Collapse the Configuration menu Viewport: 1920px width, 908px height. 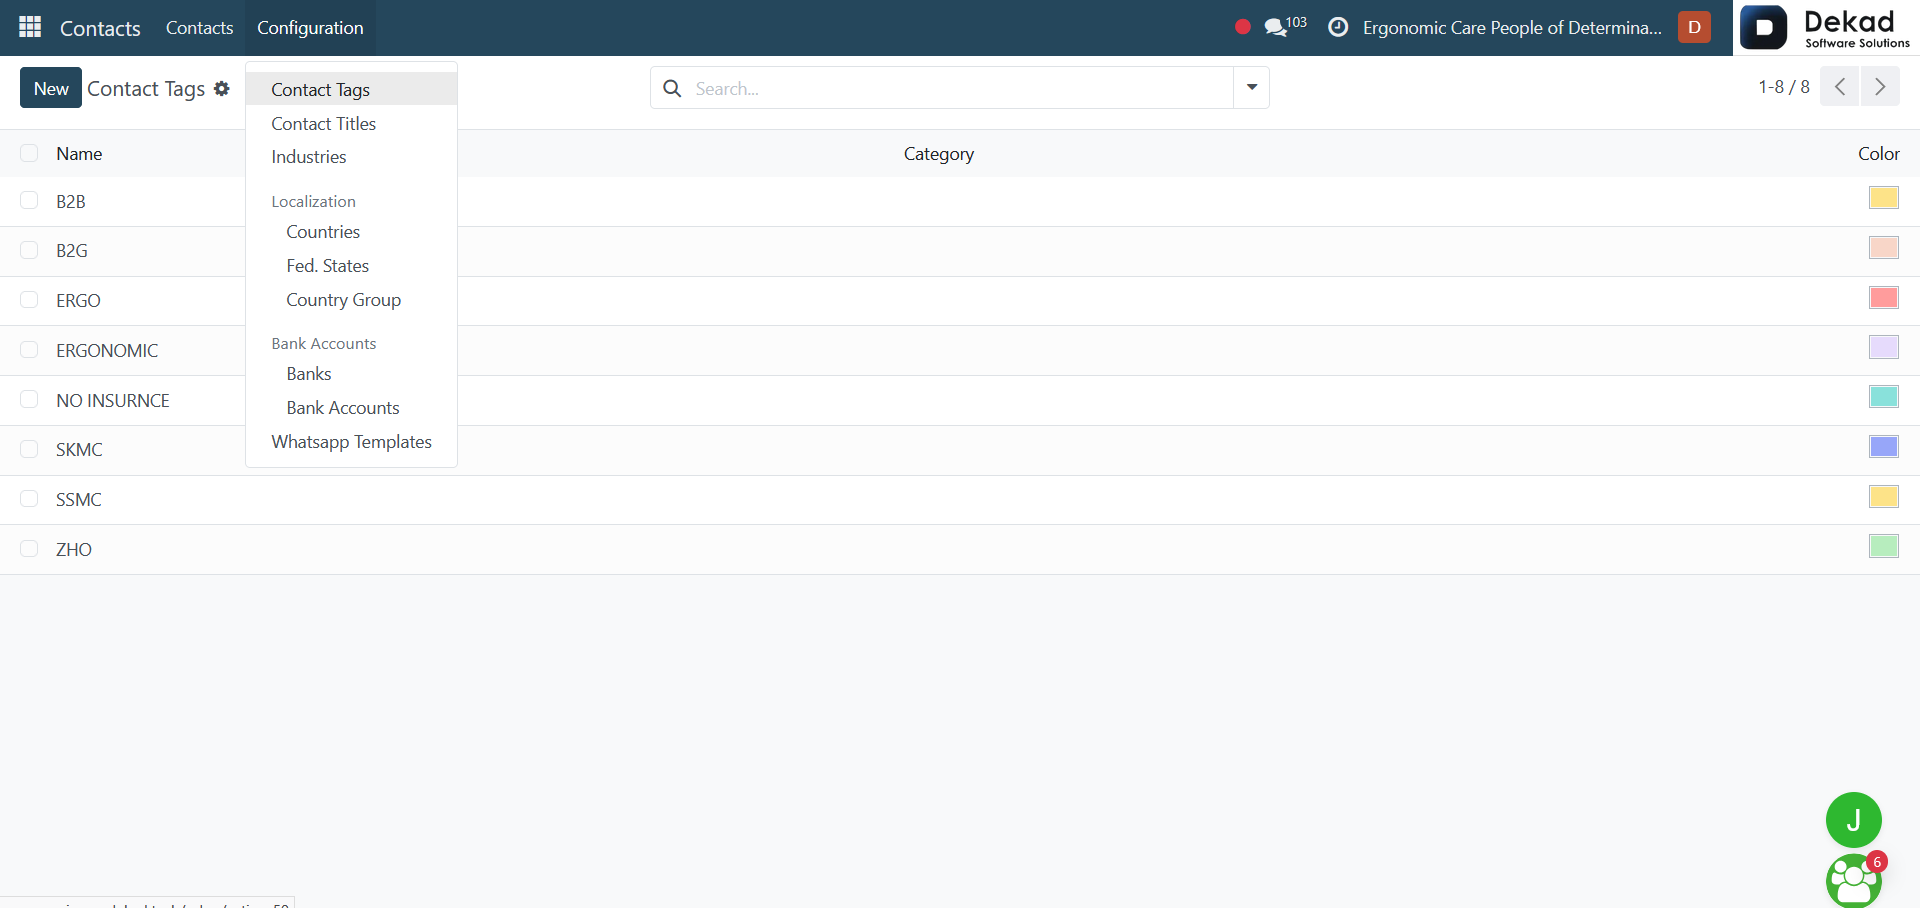310,27
